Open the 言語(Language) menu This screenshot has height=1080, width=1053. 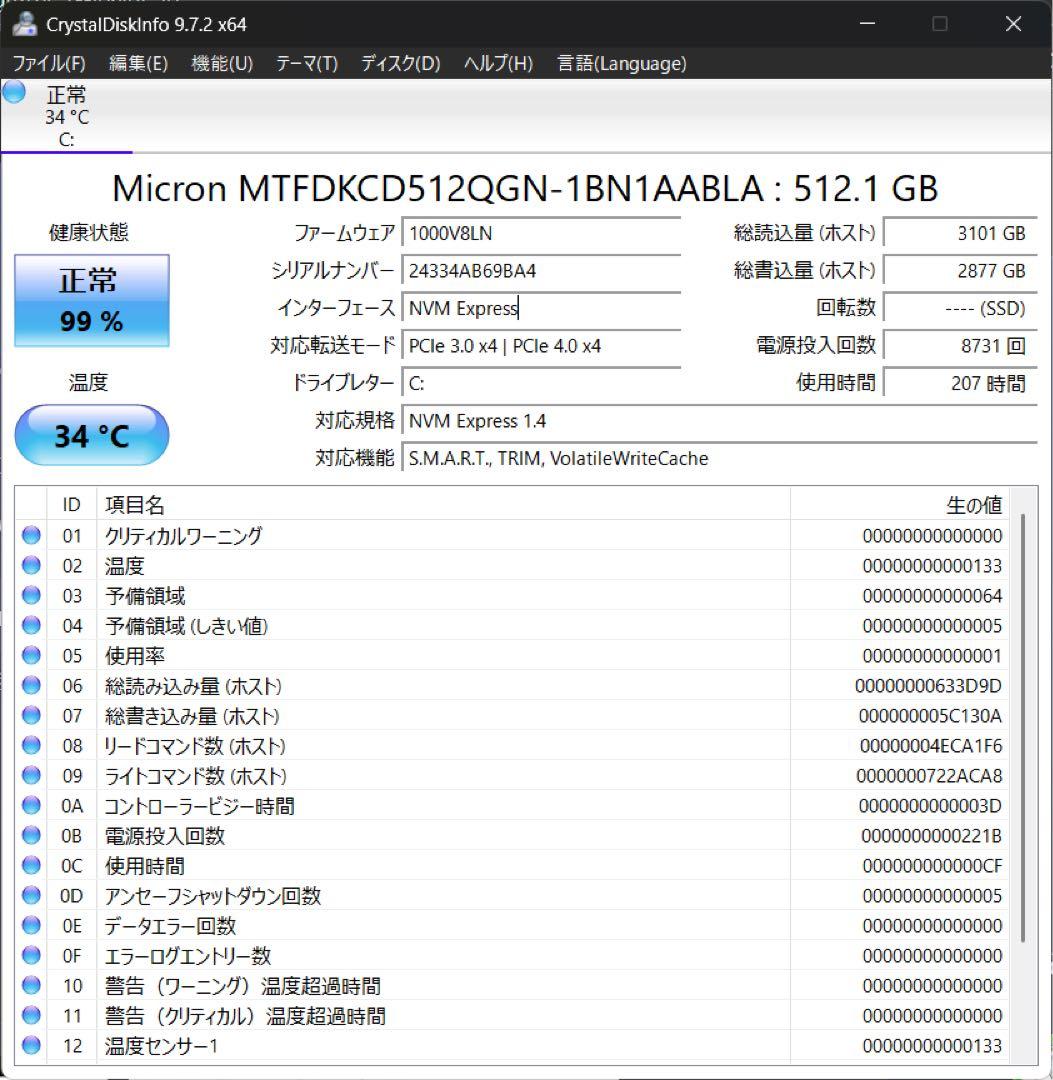point(621,63)
